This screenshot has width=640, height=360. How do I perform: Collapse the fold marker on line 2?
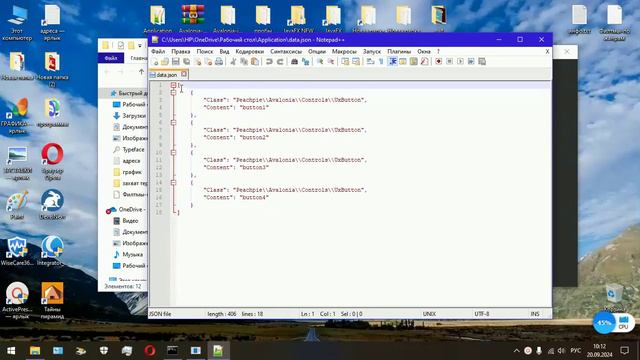click(173, 93)
